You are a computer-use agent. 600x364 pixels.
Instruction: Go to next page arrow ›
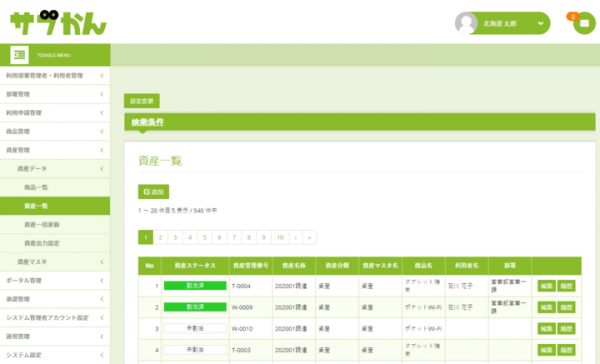295,237
